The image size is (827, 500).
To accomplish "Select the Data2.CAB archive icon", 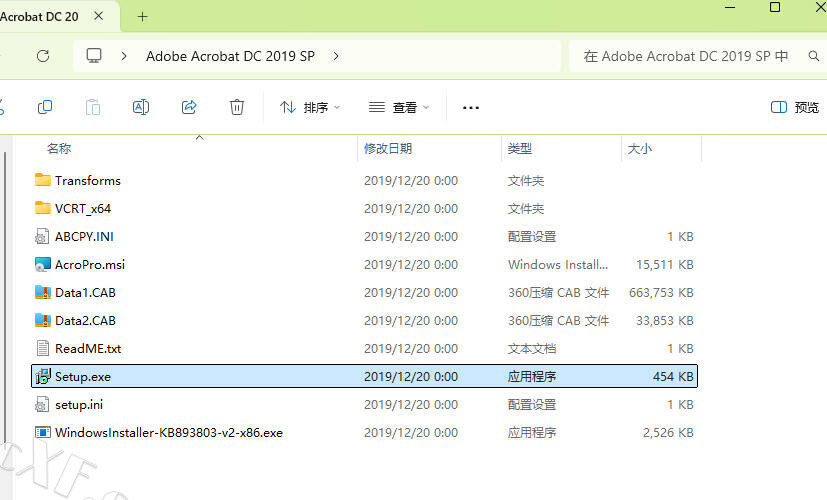I will pyautogui.click(x=43, y=320).
